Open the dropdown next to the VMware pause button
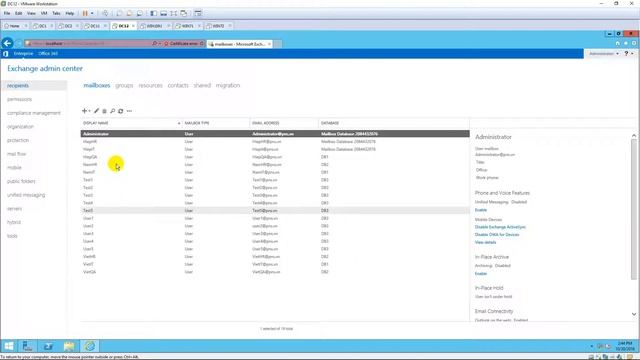 pyautogui.click(x=92, y=13)
